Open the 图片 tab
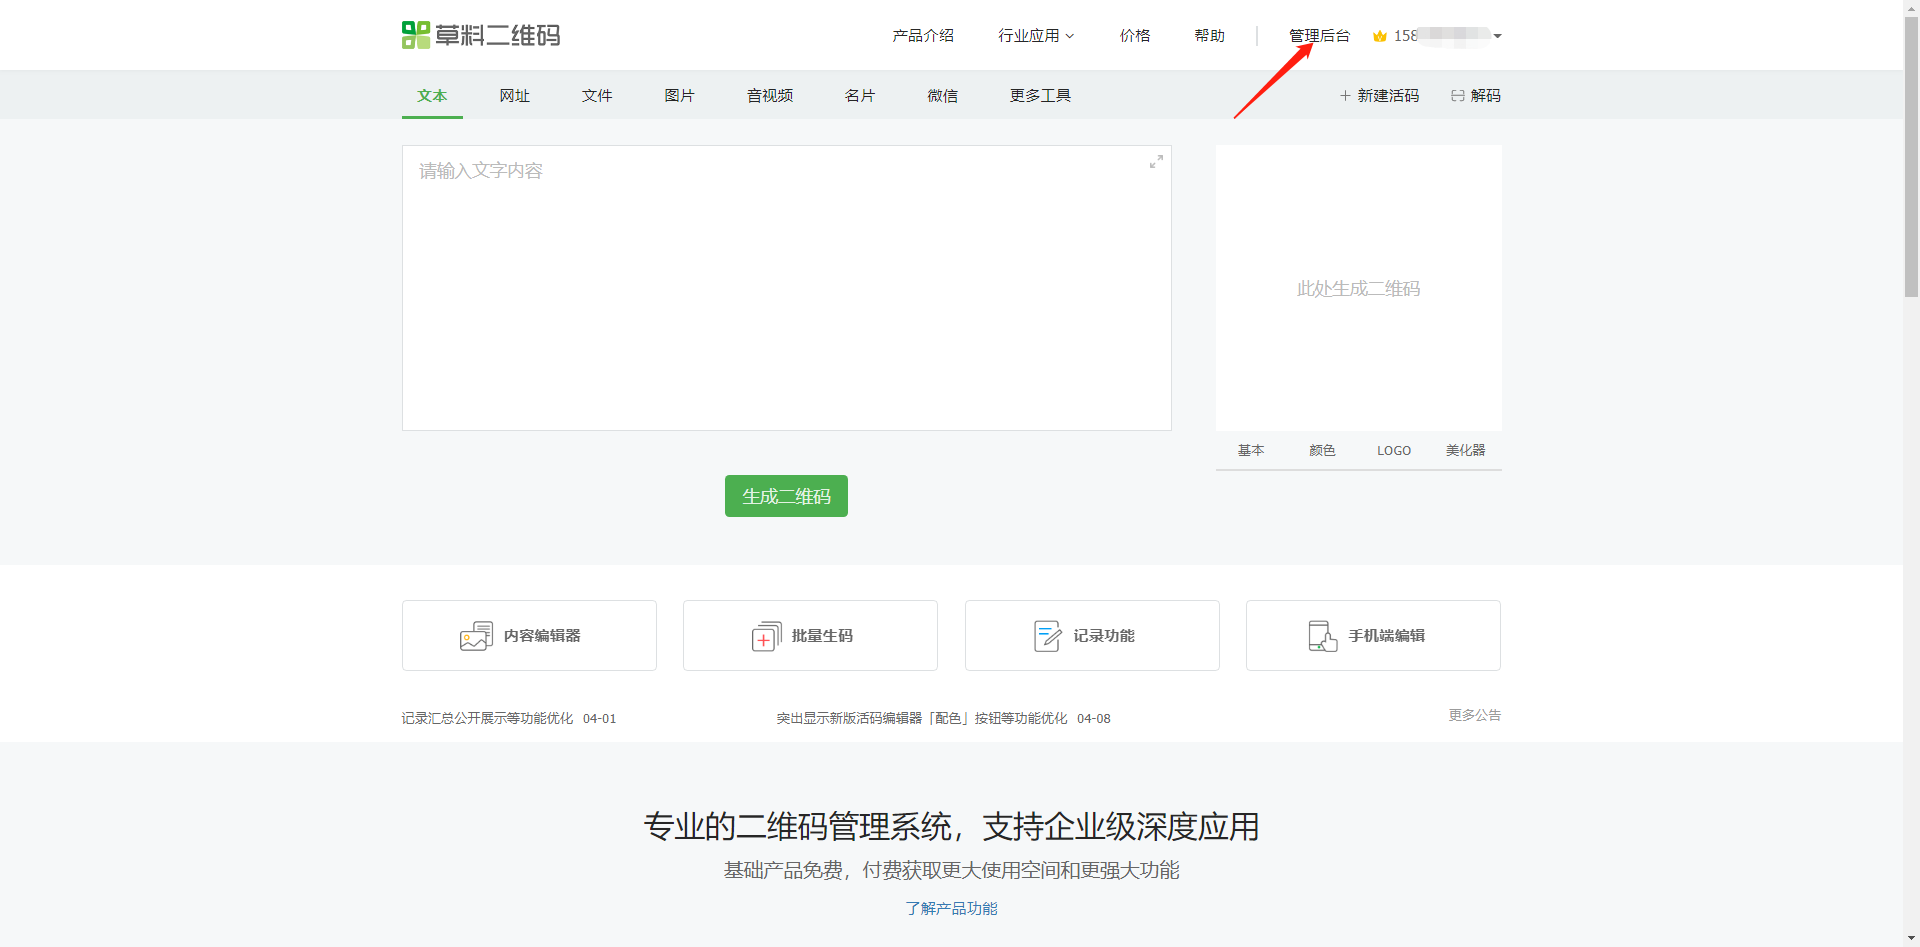 (679, 96)
